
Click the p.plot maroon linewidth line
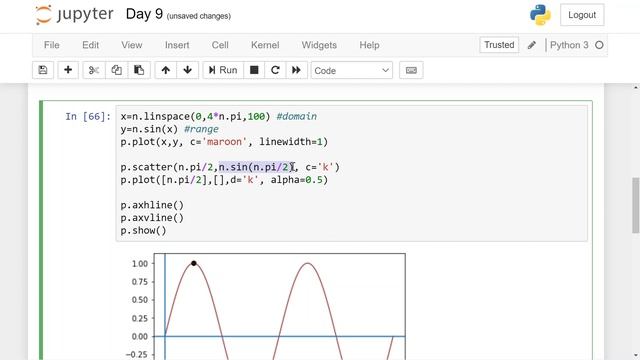[x=224, y=142]
